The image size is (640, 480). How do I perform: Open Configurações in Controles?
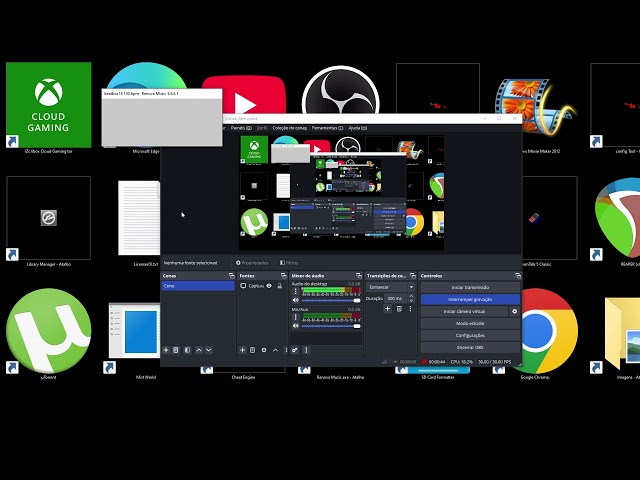(x=470, y=336)
